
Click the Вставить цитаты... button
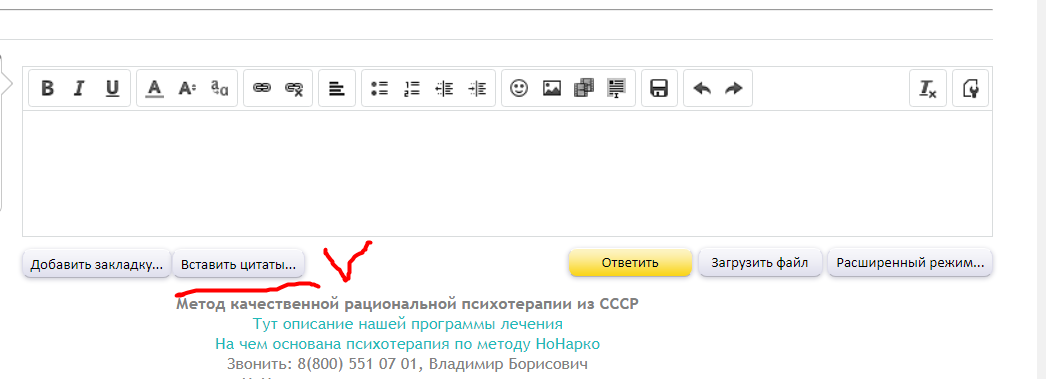coord(238,264)
